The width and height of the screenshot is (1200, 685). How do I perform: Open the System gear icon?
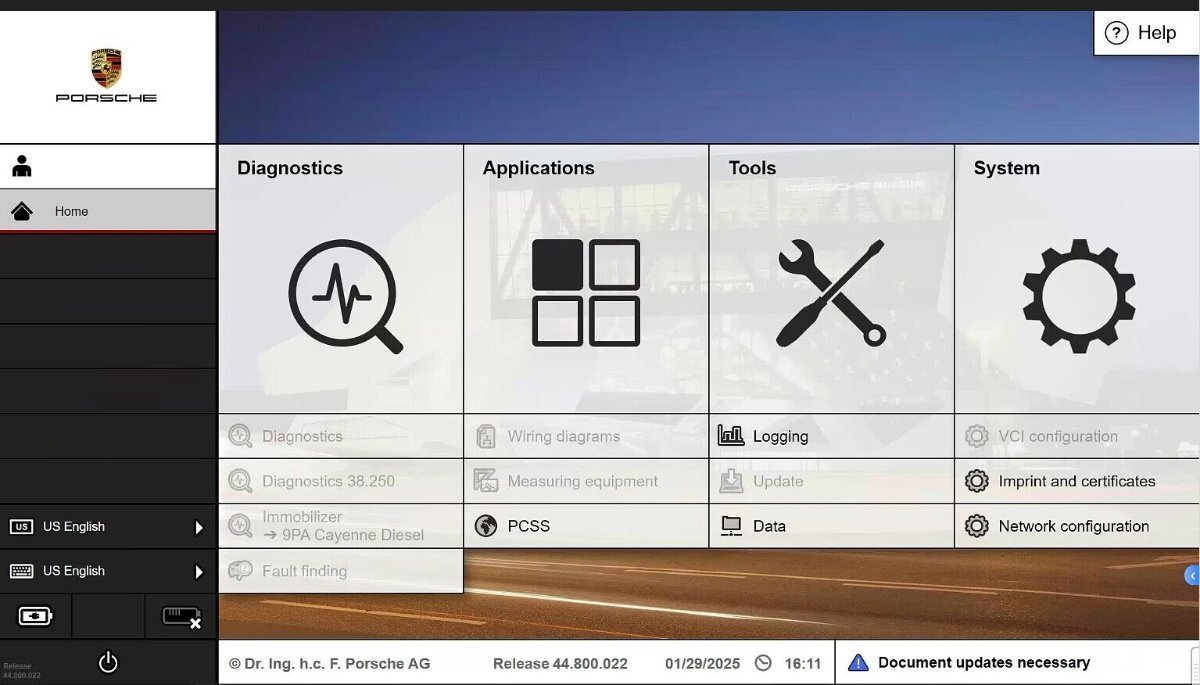[1078, 295]
